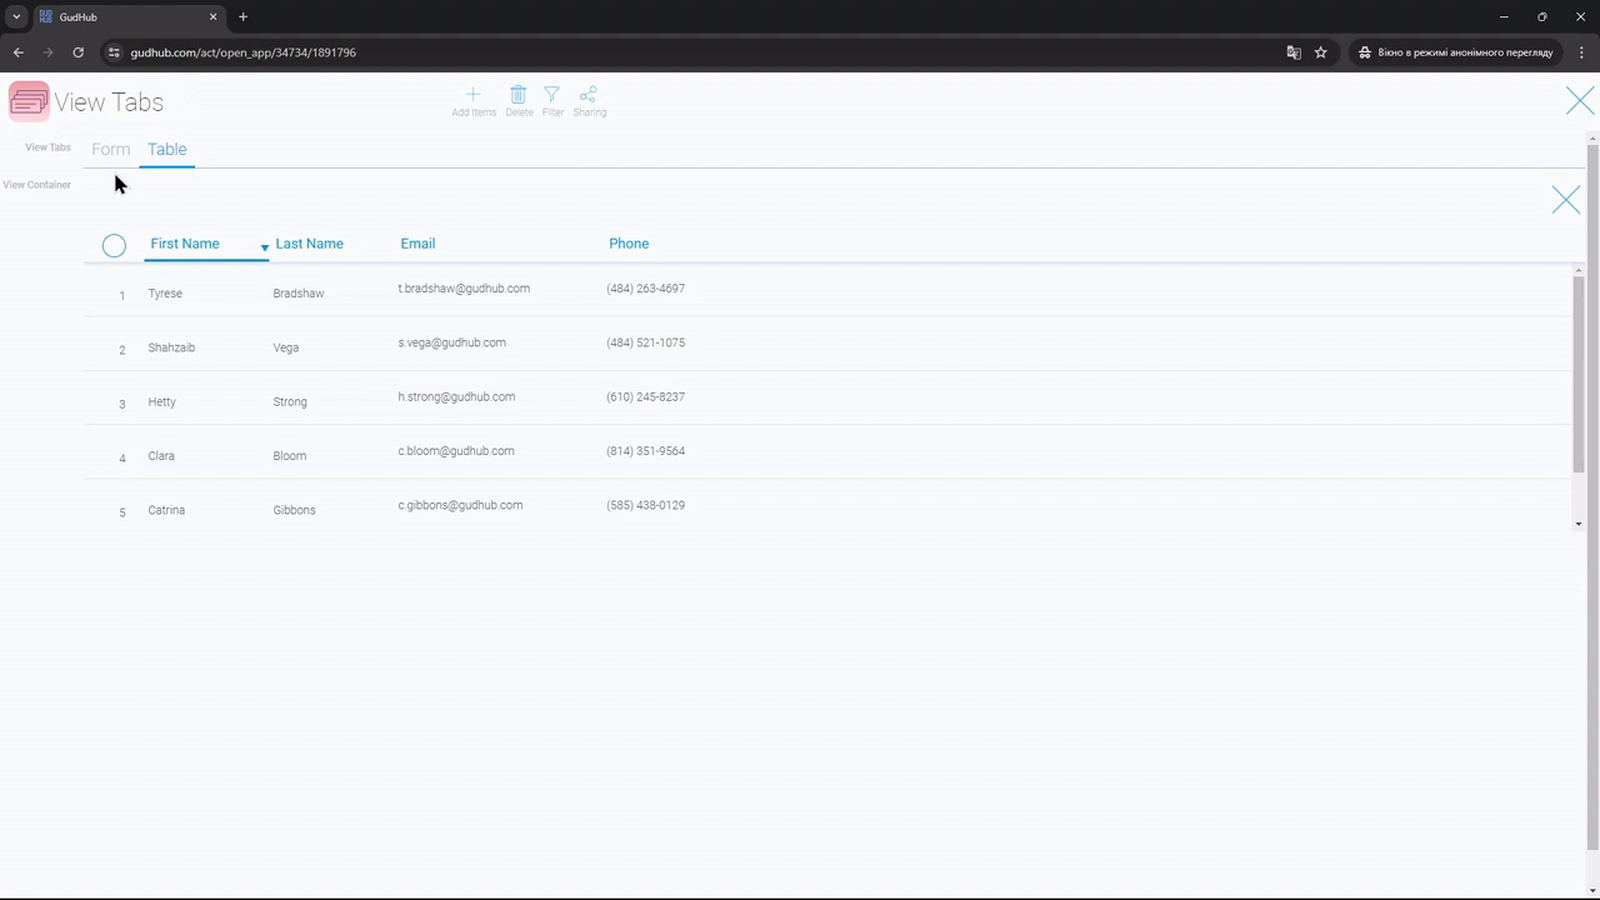Toggle the select-all circle checkbox
The width and height of the screenshot is (1600, 900).
(114, 245)
